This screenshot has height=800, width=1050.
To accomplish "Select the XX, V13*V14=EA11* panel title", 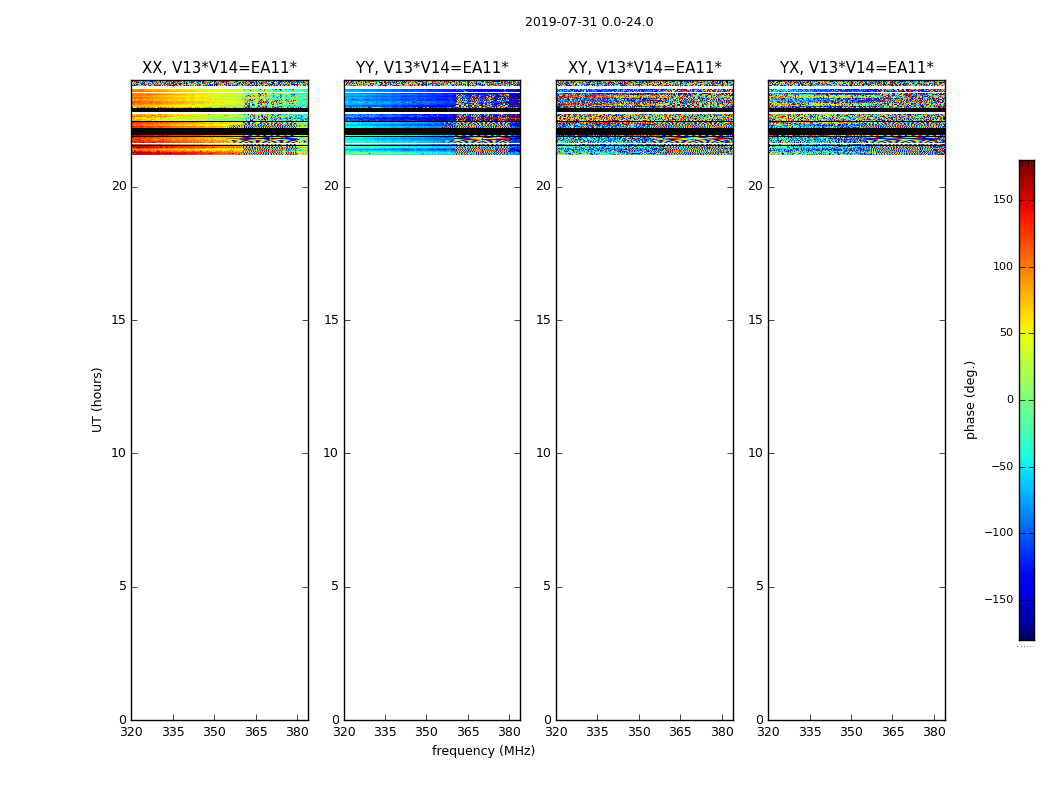I will tap(219, 68).
